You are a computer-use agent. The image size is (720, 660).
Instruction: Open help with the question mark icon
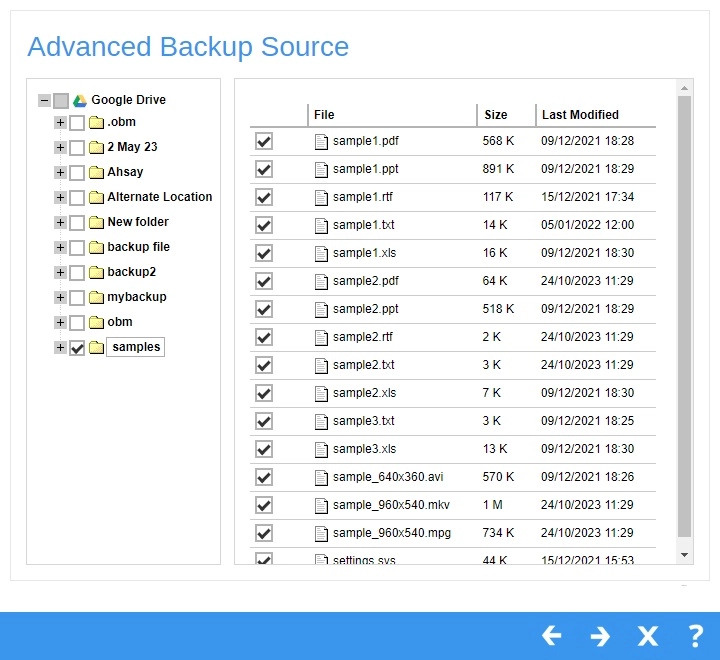click(x=697, y=636)
